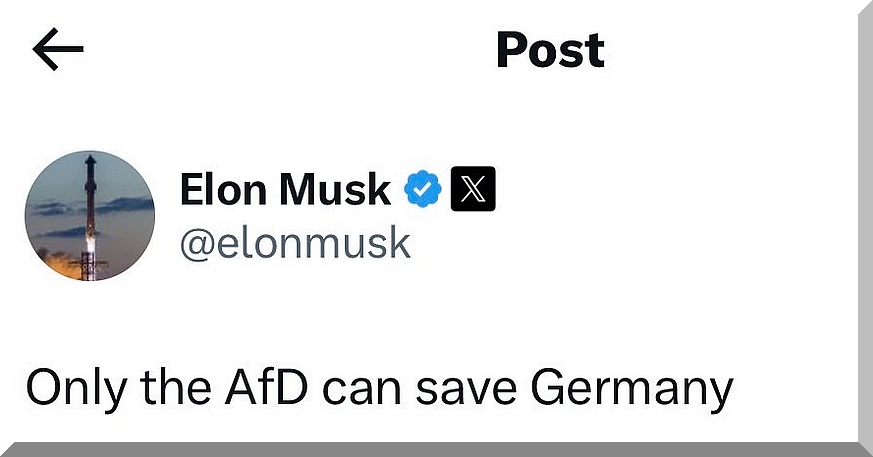Click the surname Musk in the name
The width and height of the screenshot is (873, 457).
click(x=340, y=189)
